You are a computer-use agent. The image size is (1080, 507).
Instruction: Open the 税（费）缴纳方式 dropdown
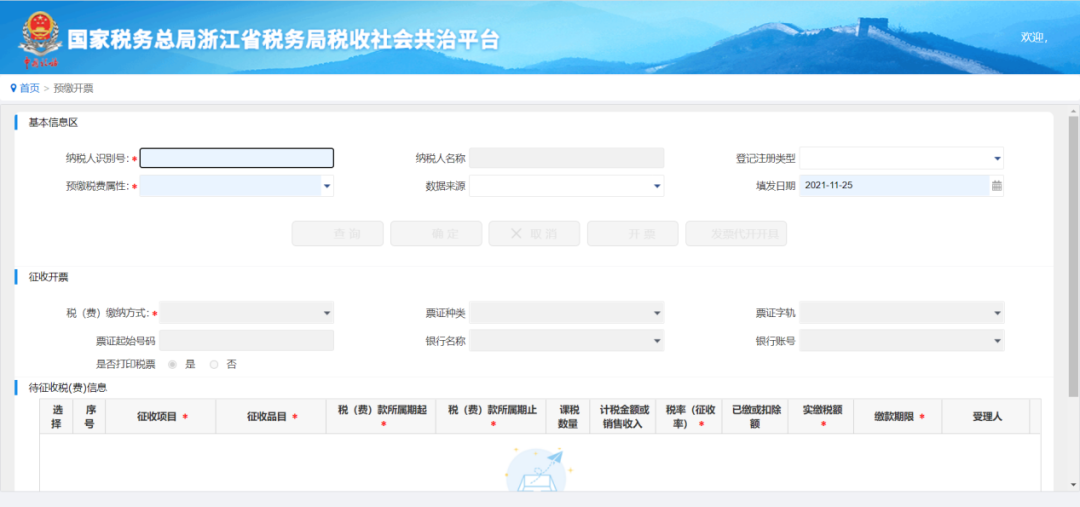pos(247,313)
